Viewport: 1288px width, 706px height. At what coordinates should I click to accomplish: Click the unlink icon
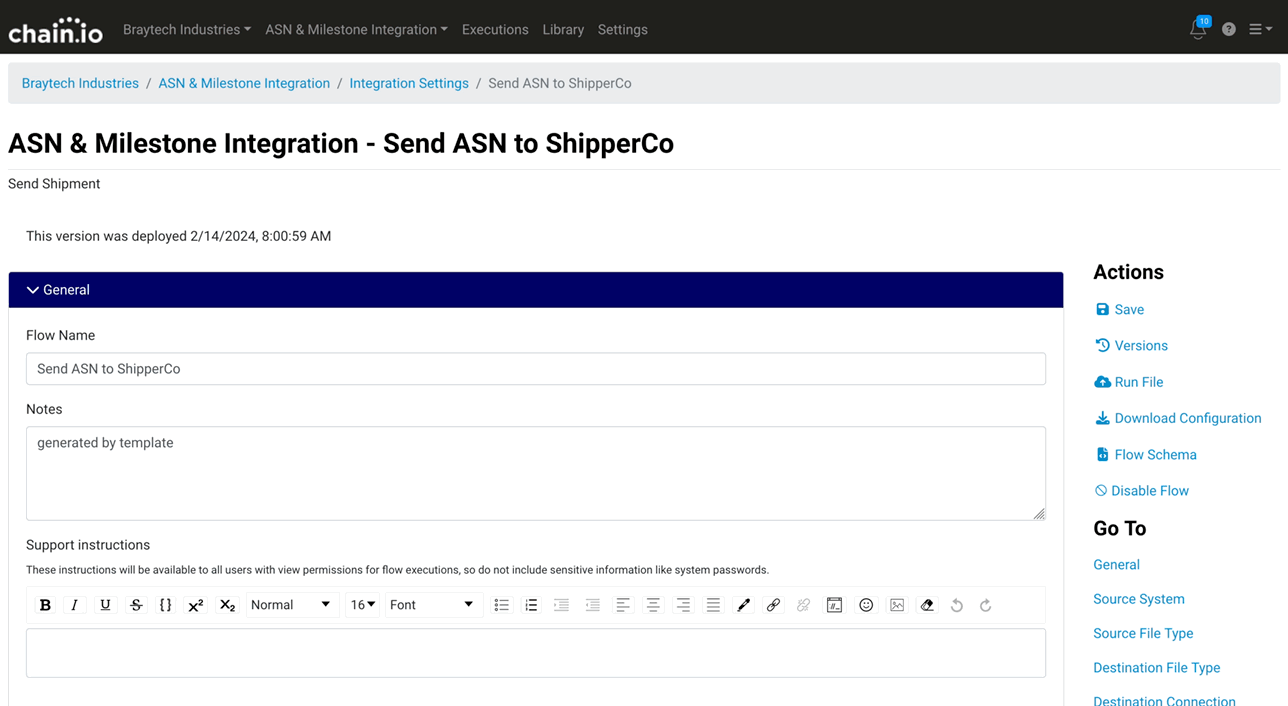[x=803, y=605]
